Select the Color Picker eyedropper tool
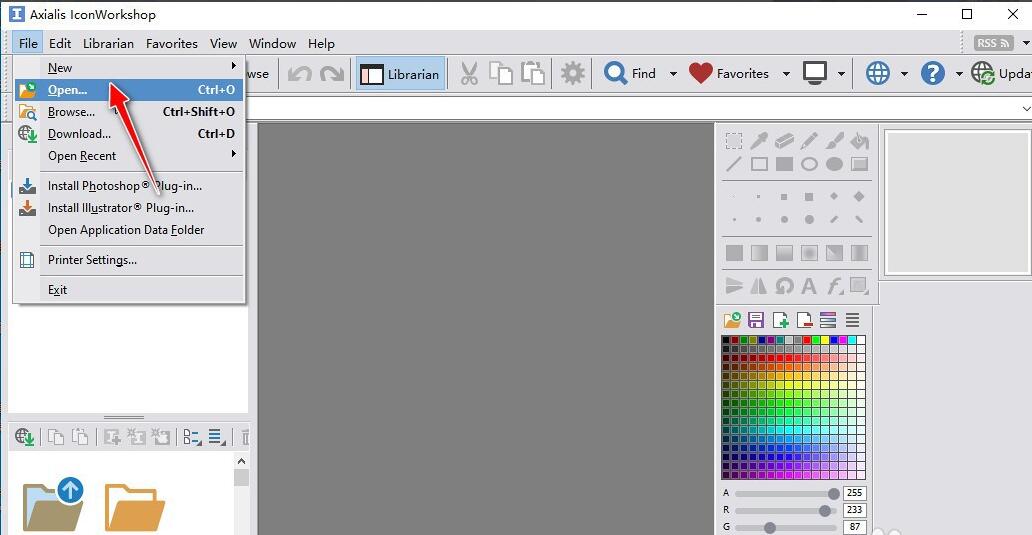Viewport: 1032px width, 535px height. click(x=759, y=141)
